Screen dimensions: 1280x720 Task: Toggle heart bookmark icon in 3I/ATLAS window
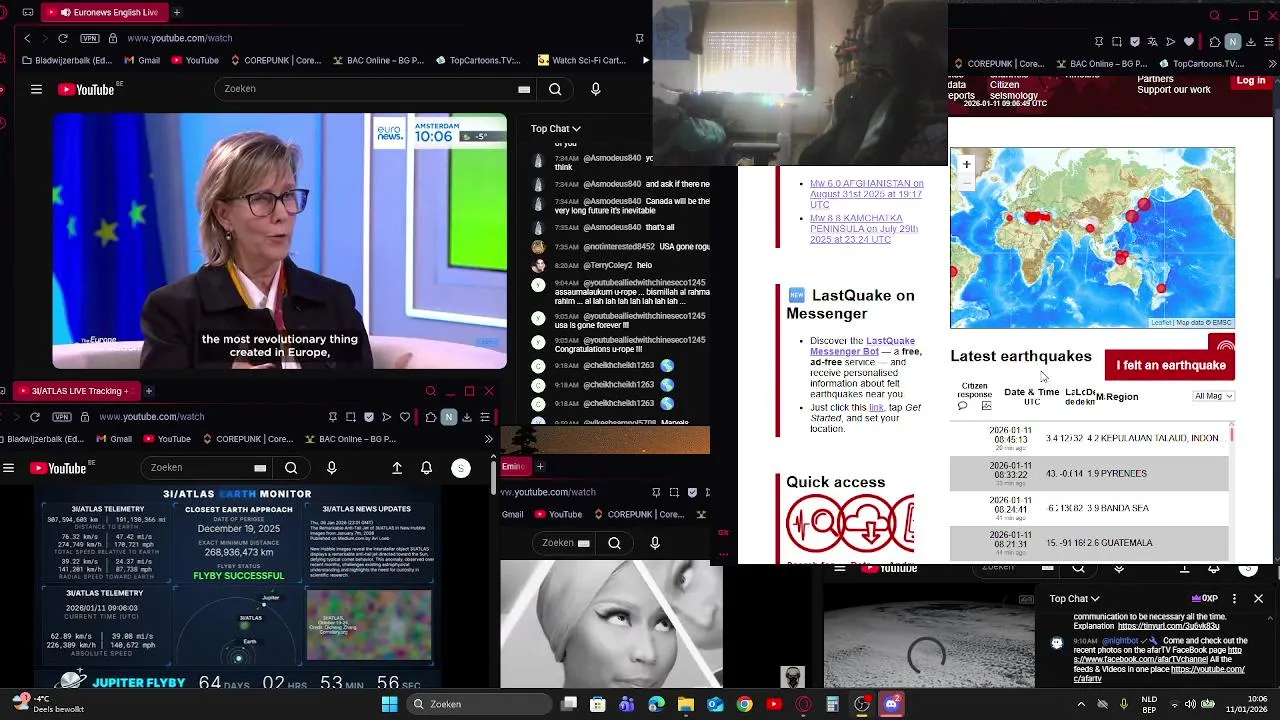pos(405,417)
